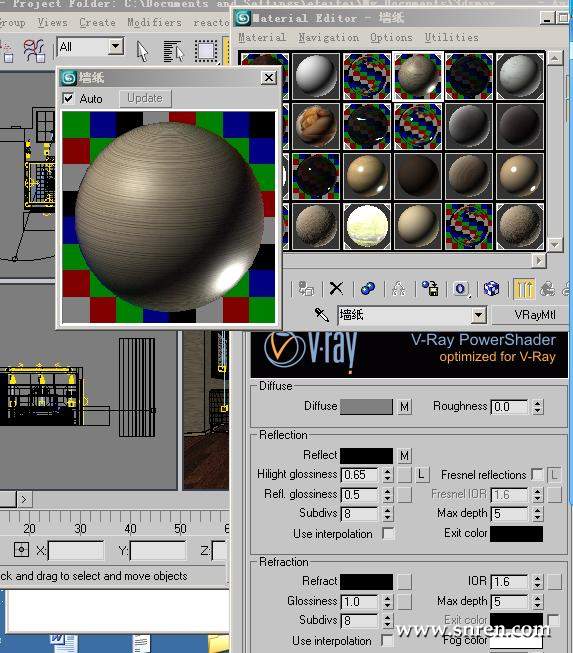Screen dimensions: 573x653
Task: Click Refraction IOR spinner arrows
Action: pyautogui.click(x=537, y=581)
